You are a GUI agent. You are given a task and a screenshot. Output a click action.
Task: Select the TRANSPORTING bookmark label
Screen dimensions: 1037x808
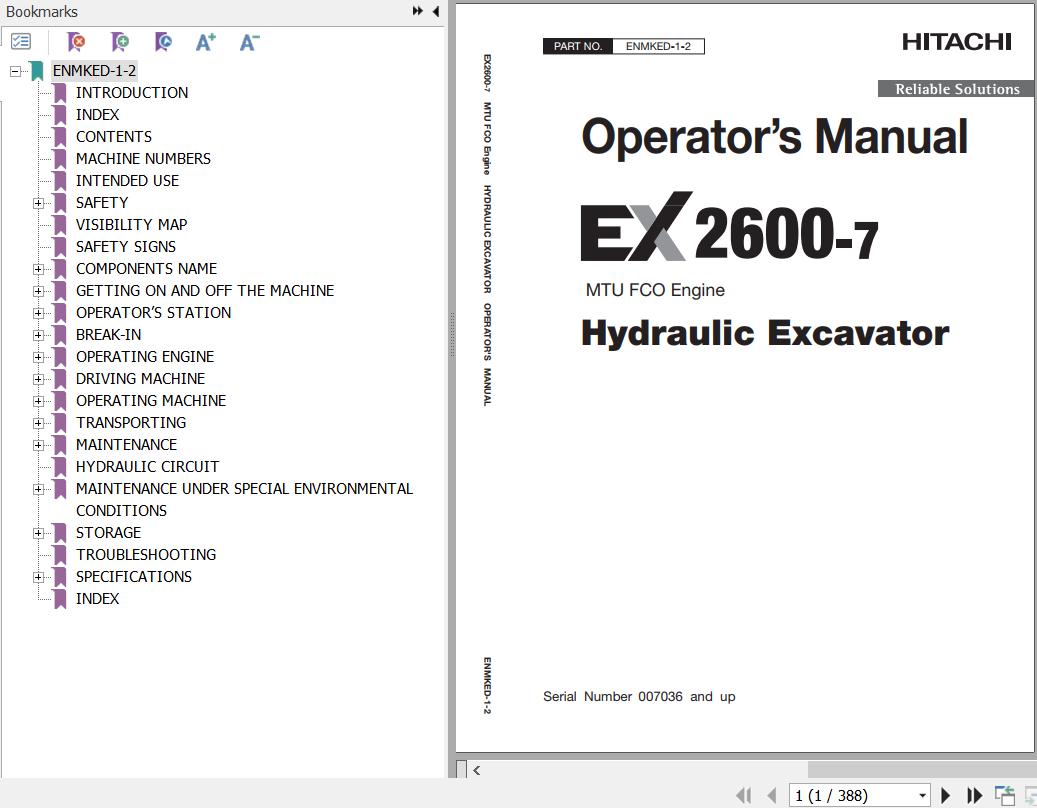click(131, 423)
